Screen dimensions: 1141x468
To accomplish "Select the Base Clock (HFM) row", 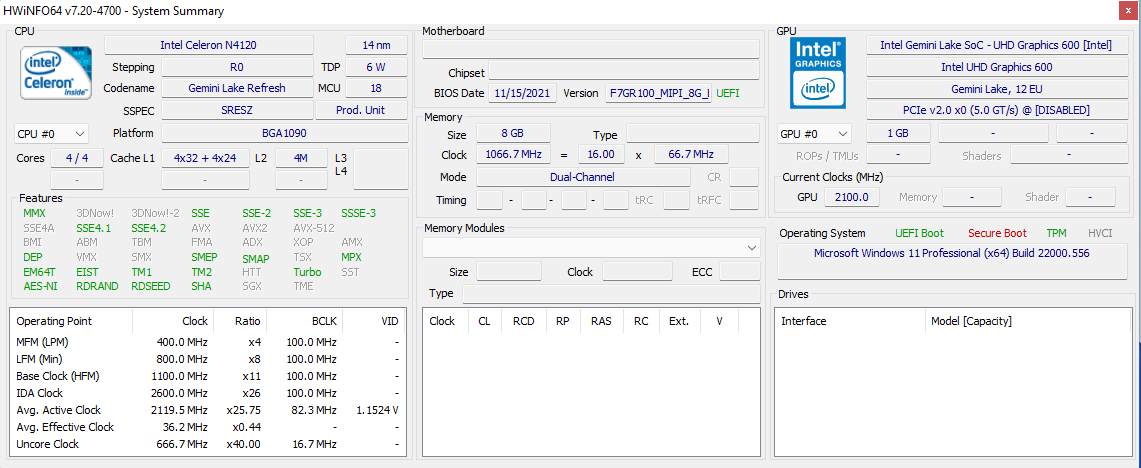I will click(x=207, y=376).
